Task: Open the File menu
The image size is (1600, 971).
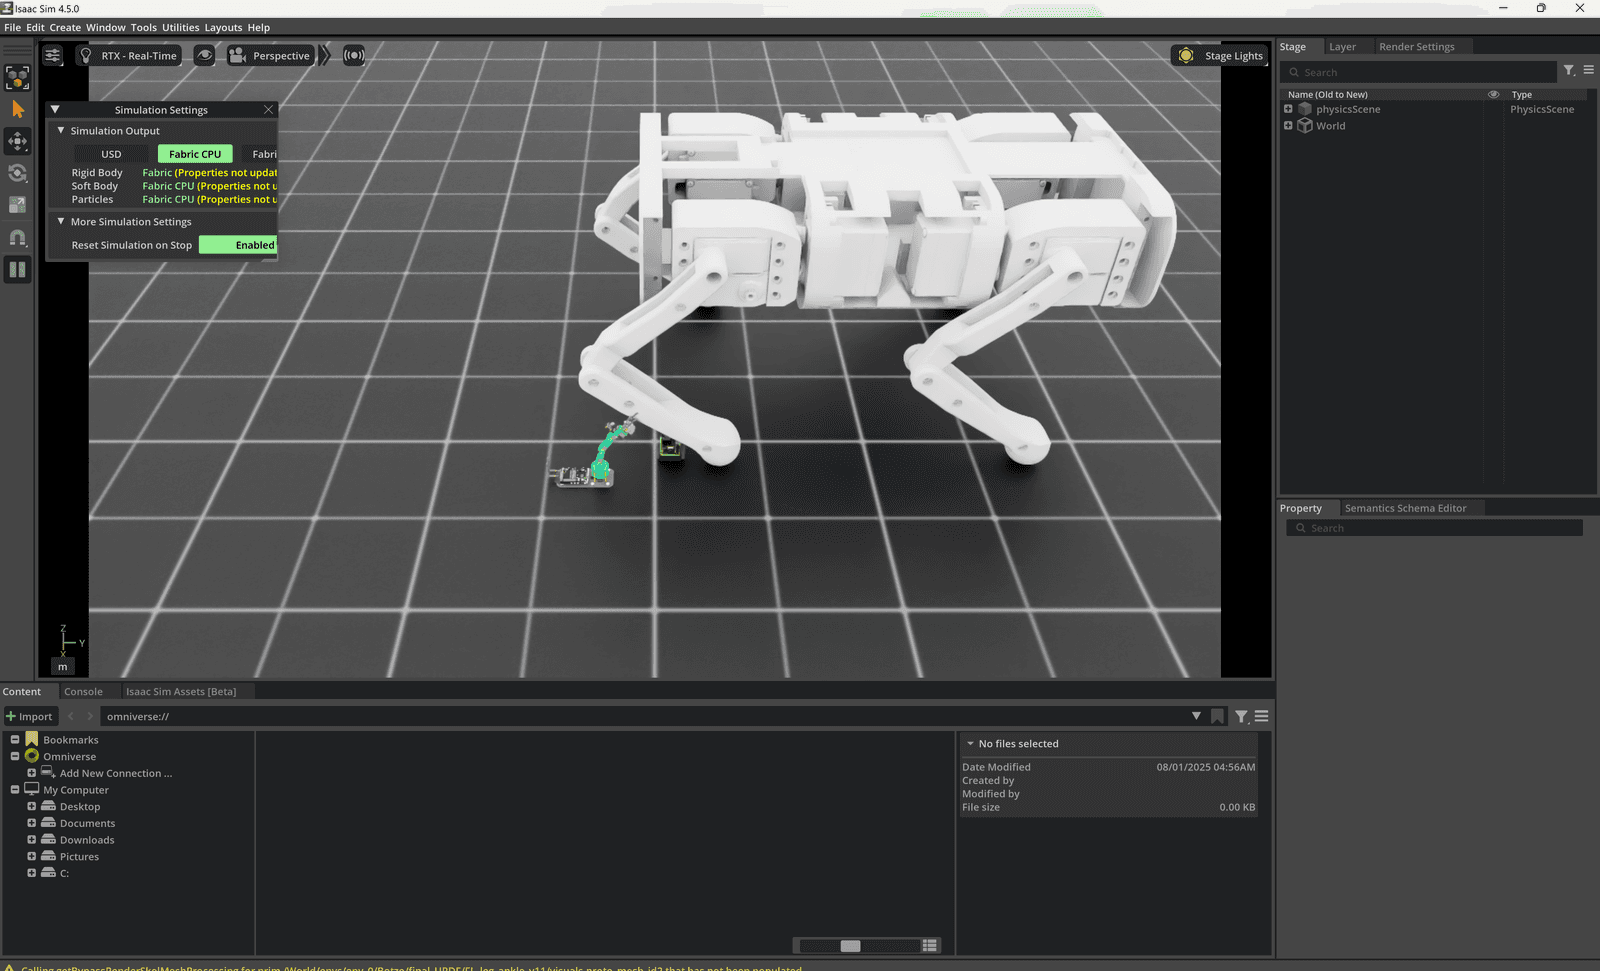Action: point(12,28)
